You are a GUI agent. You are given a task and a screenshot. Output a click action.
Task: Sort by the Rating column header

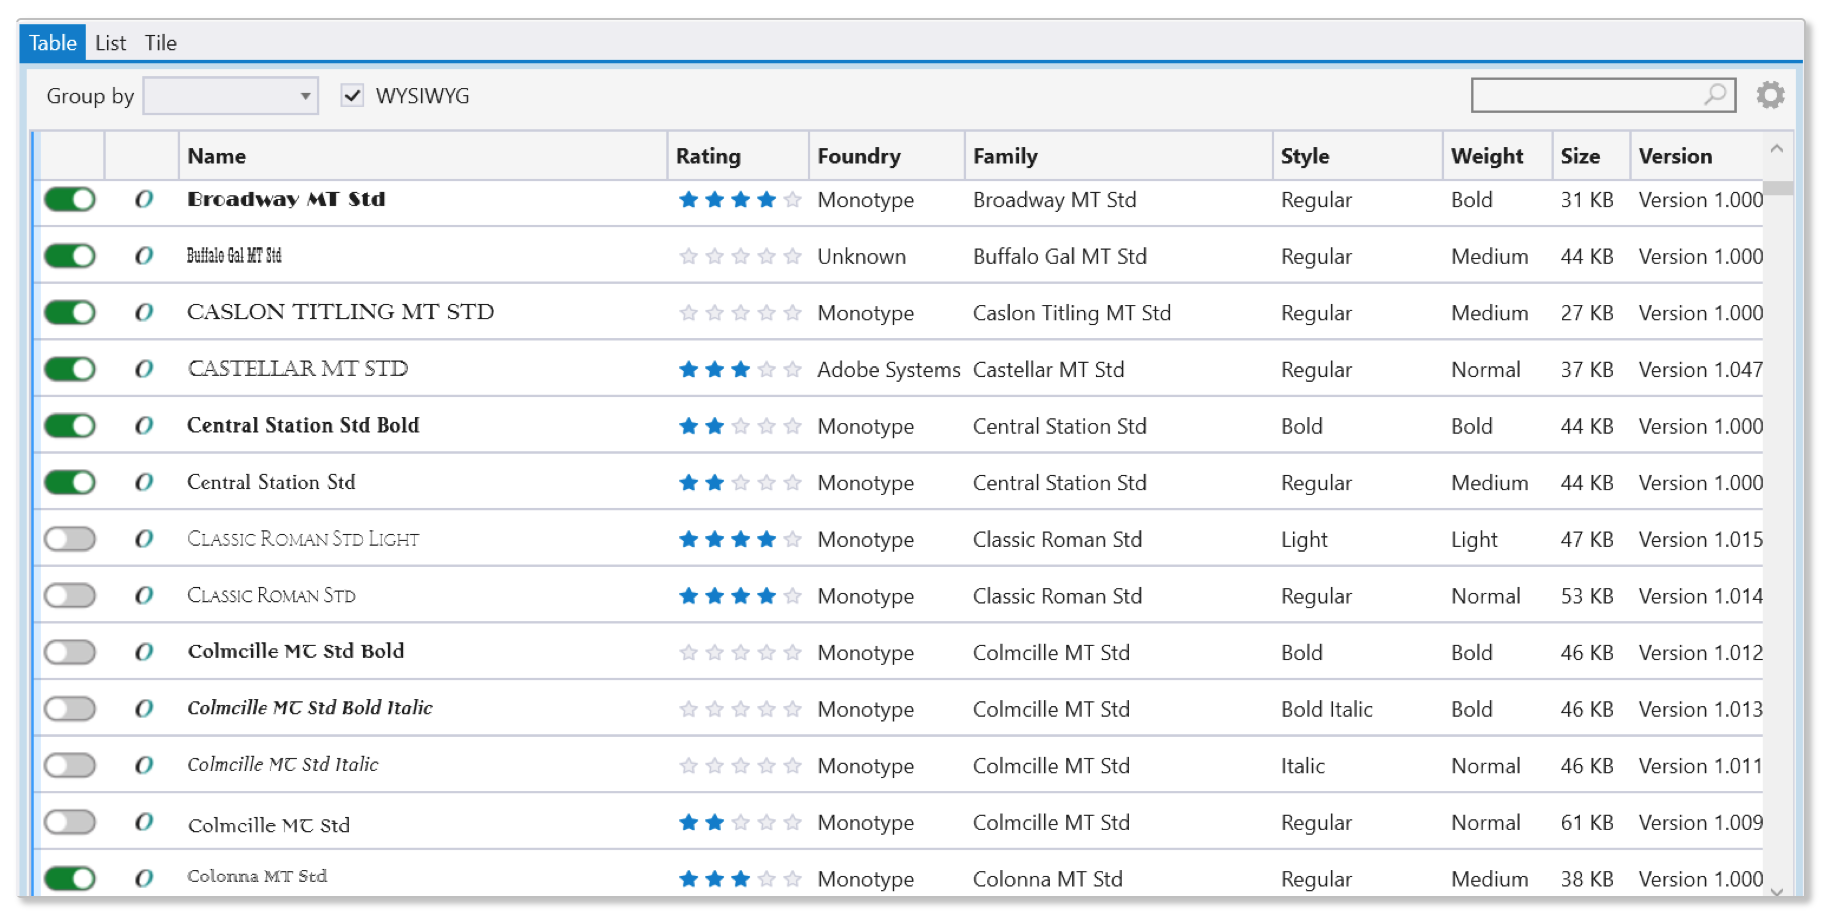[x=738, y=156]
